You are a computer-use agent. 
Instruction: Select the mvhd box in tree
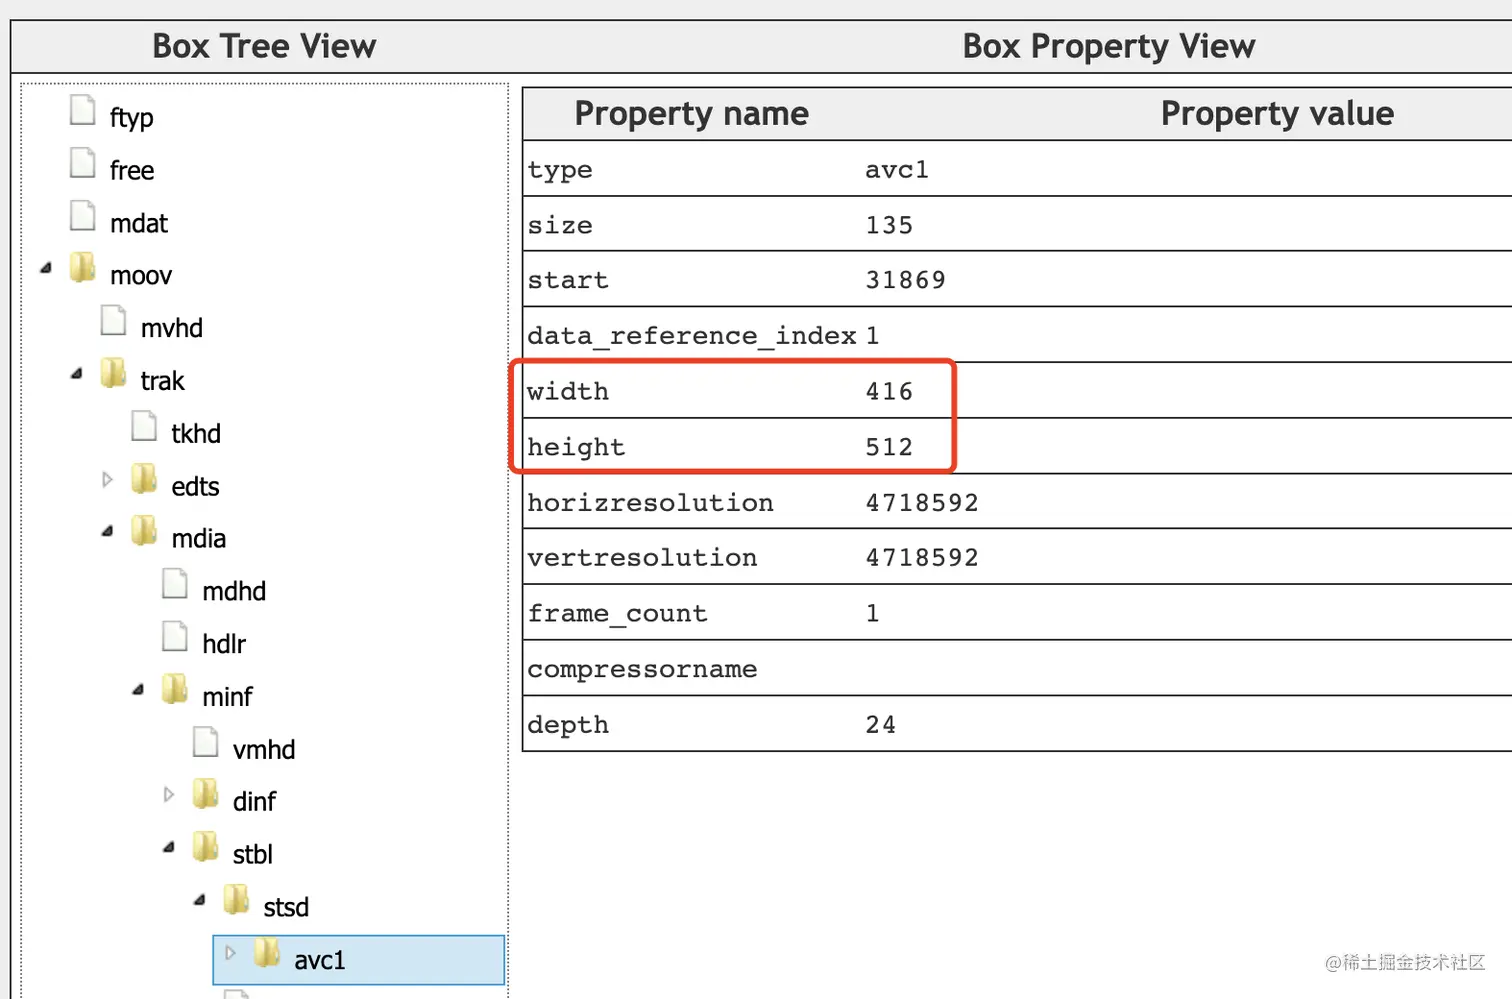coord(172,328)
